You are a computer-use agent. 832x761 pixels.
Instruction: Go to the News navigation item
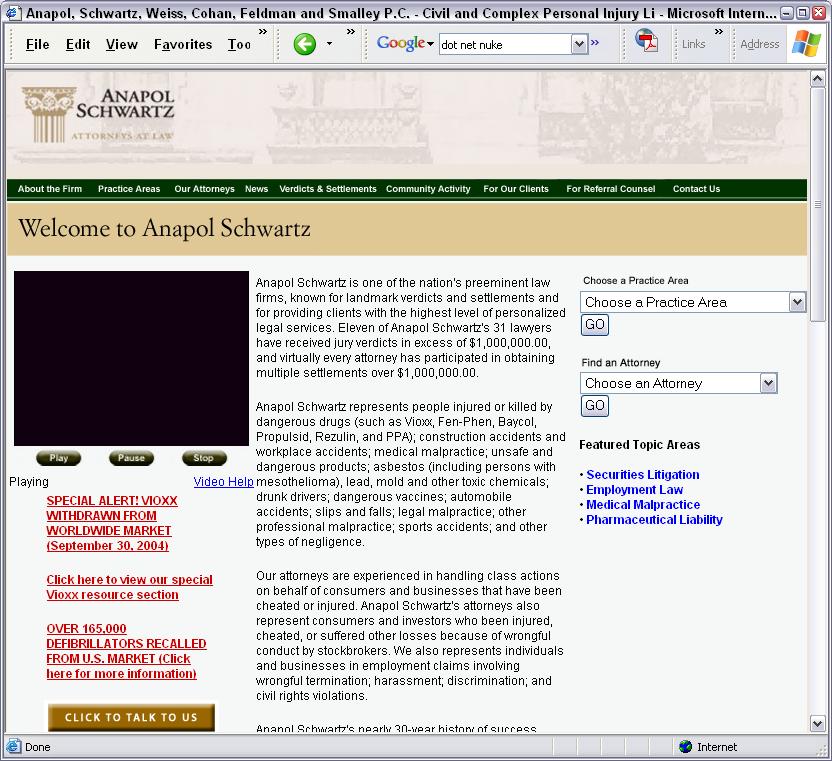[x=256, y=189]
